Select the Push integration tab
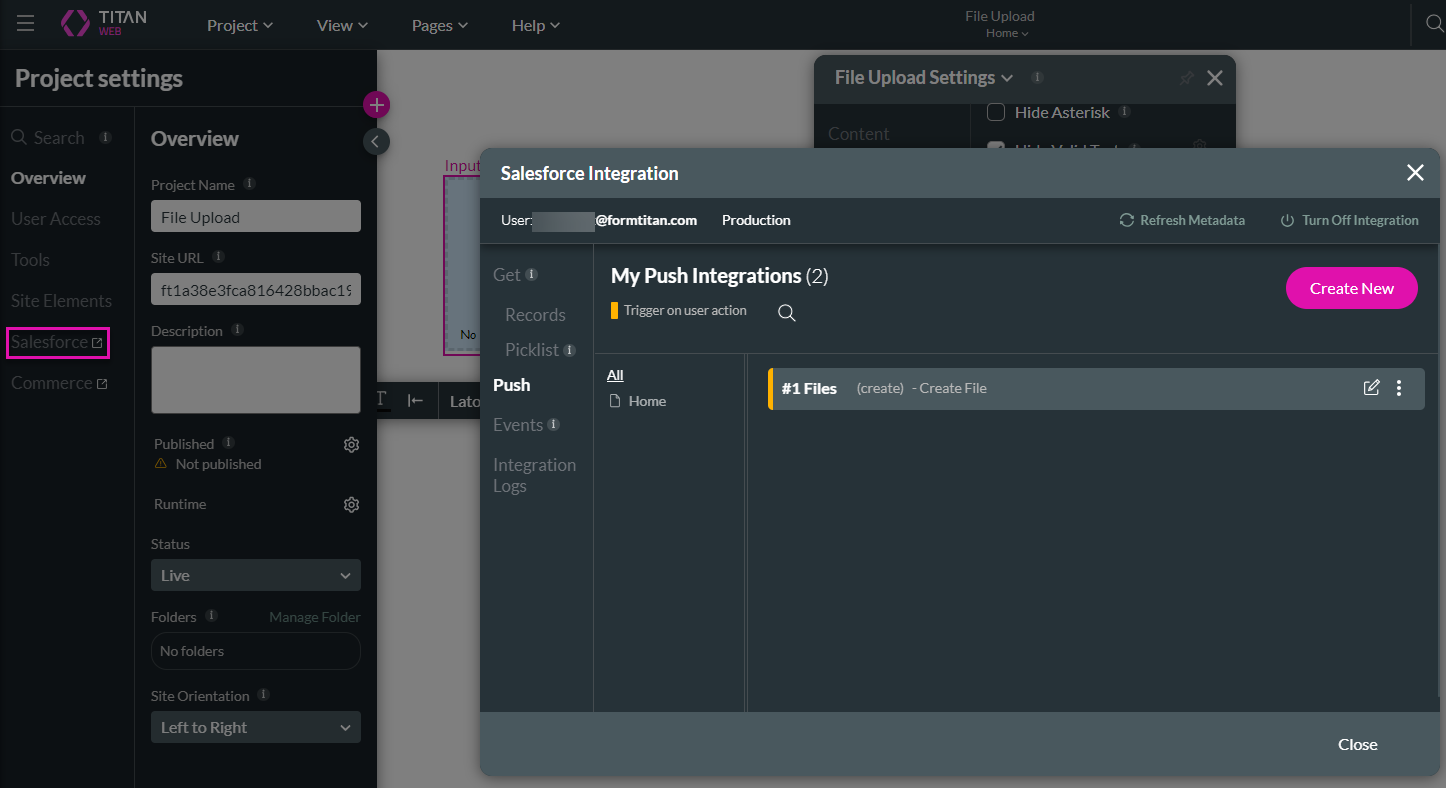This screenshot has height=788, width=1446. tap(512, 385)
